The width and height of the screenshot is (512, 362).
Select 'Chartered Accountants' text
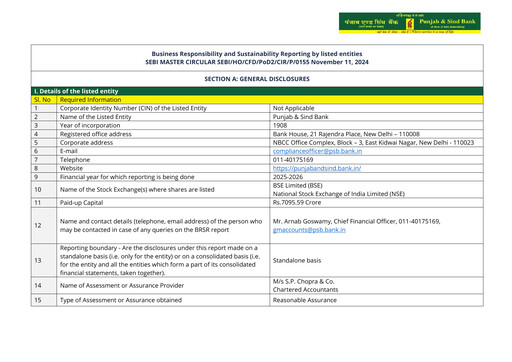[x=305, y=290]
